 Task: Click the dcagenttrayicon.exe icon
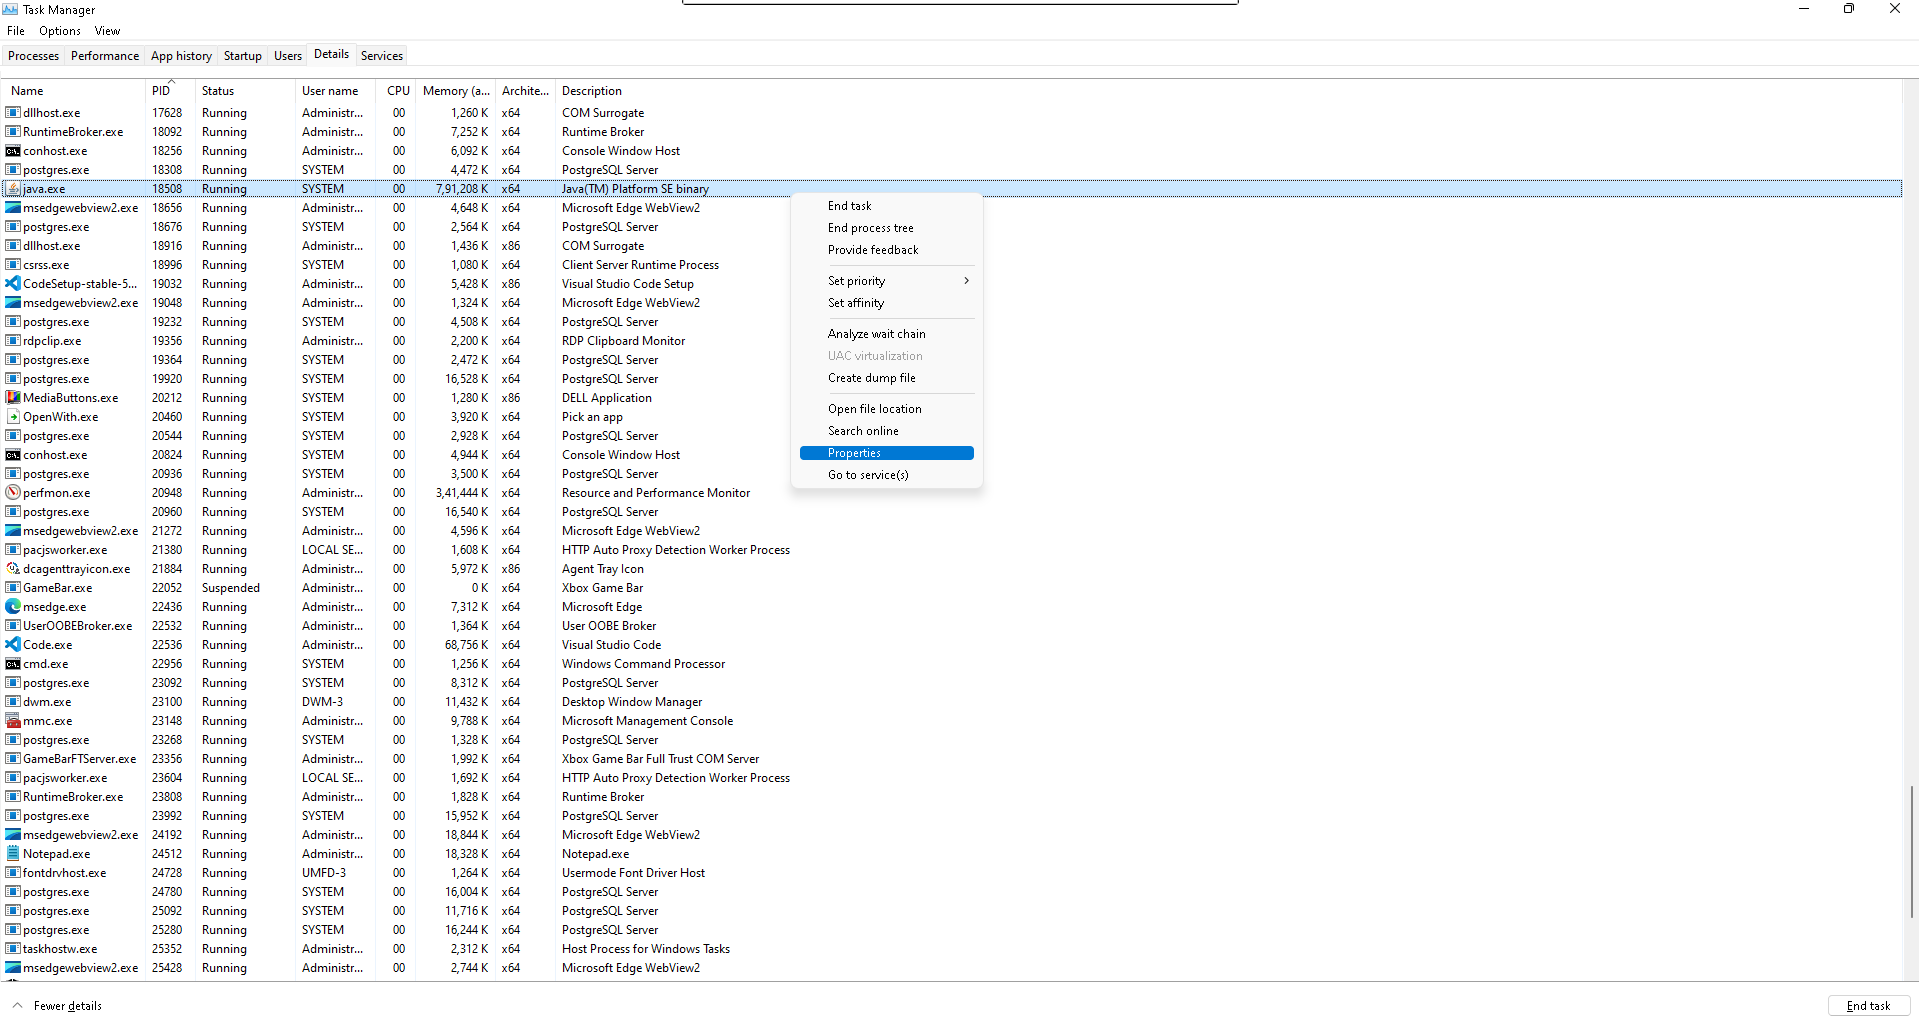pyautogui.click(x=13, y=569)
